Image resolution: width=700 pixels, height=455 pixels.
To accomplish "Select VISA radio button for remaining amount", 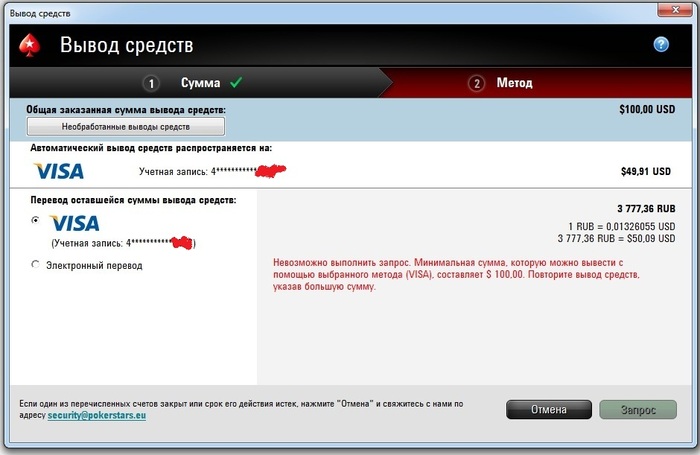I will tap(35, 220).
